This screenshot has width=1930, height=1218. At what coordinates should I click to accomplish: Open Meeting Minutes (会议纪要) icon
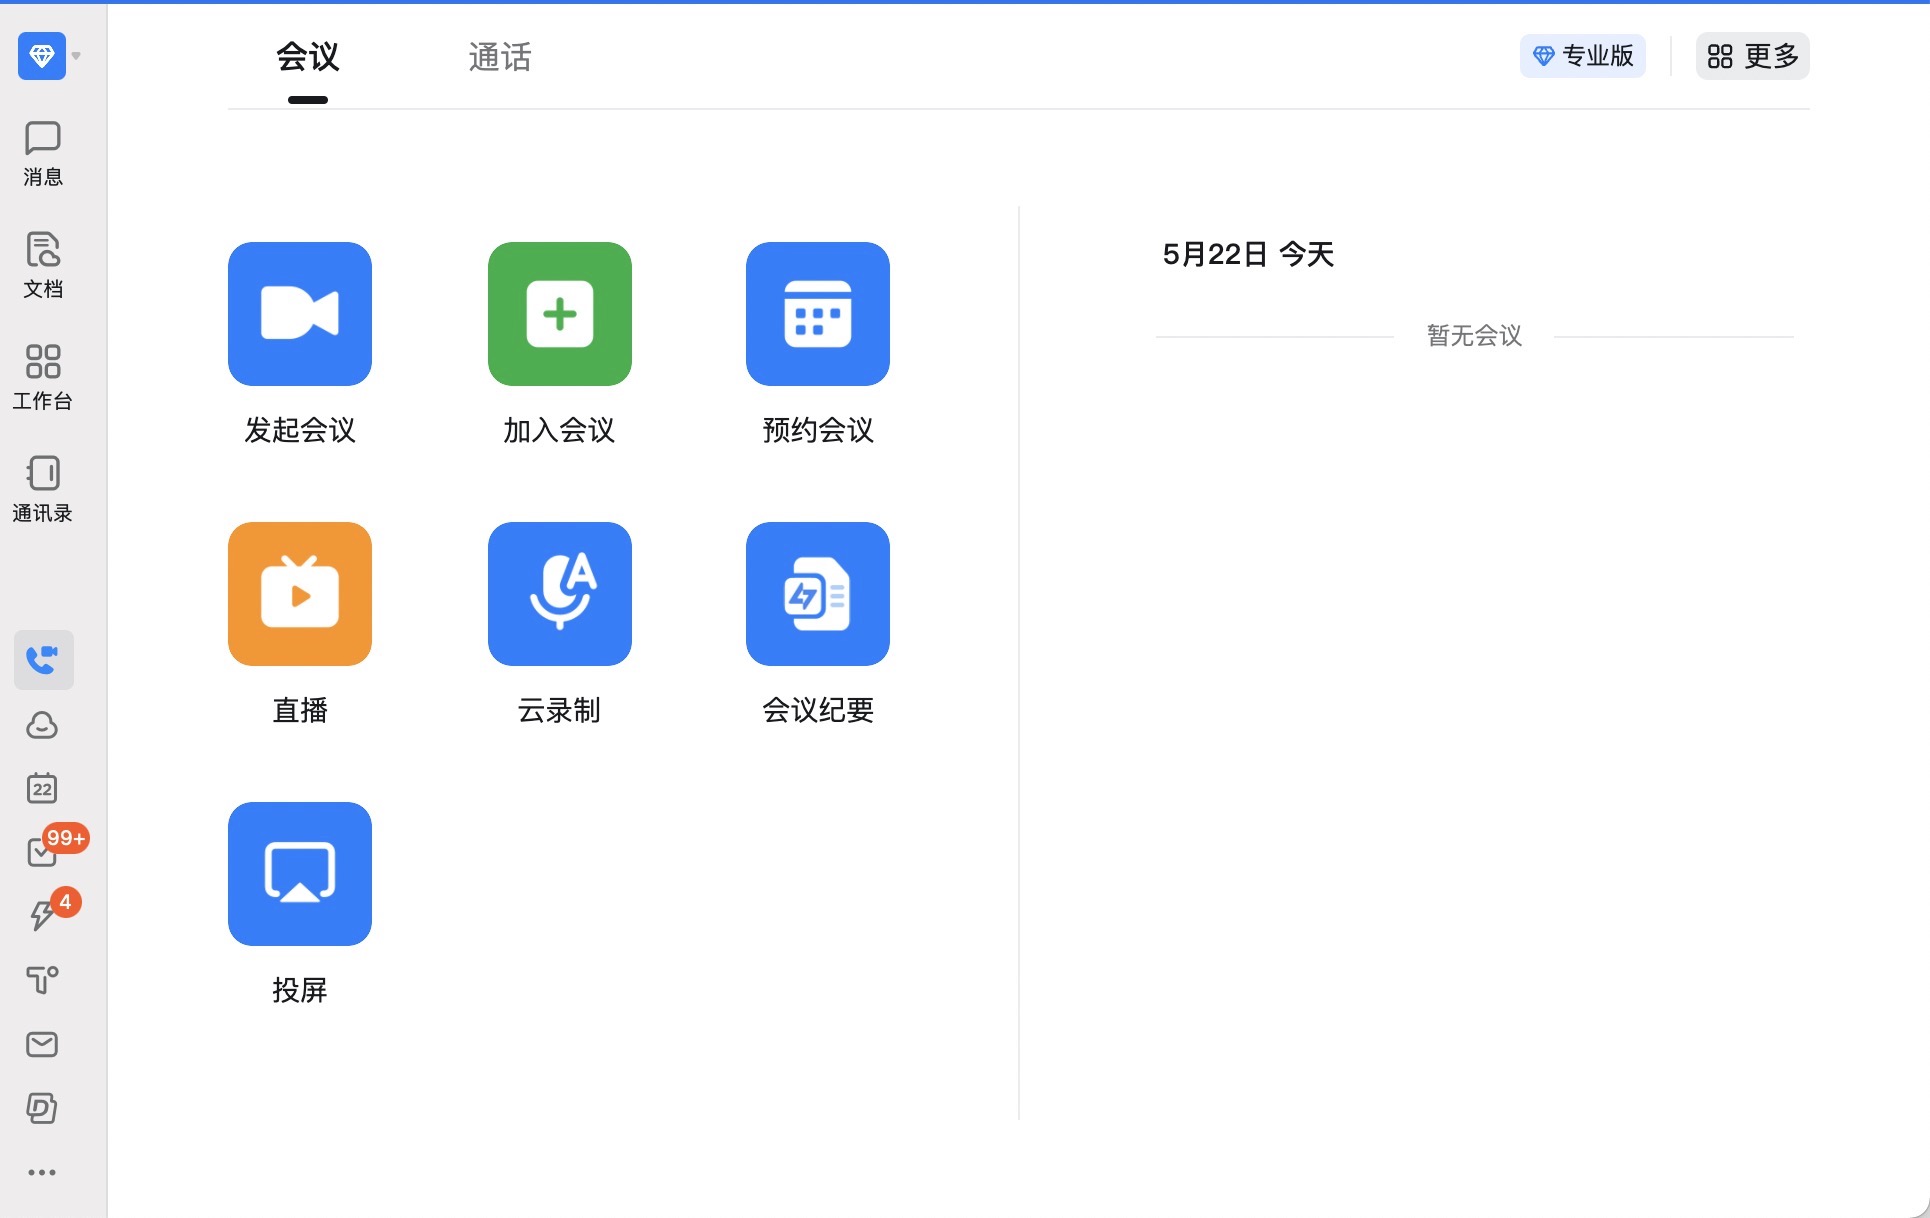(817, 594)
